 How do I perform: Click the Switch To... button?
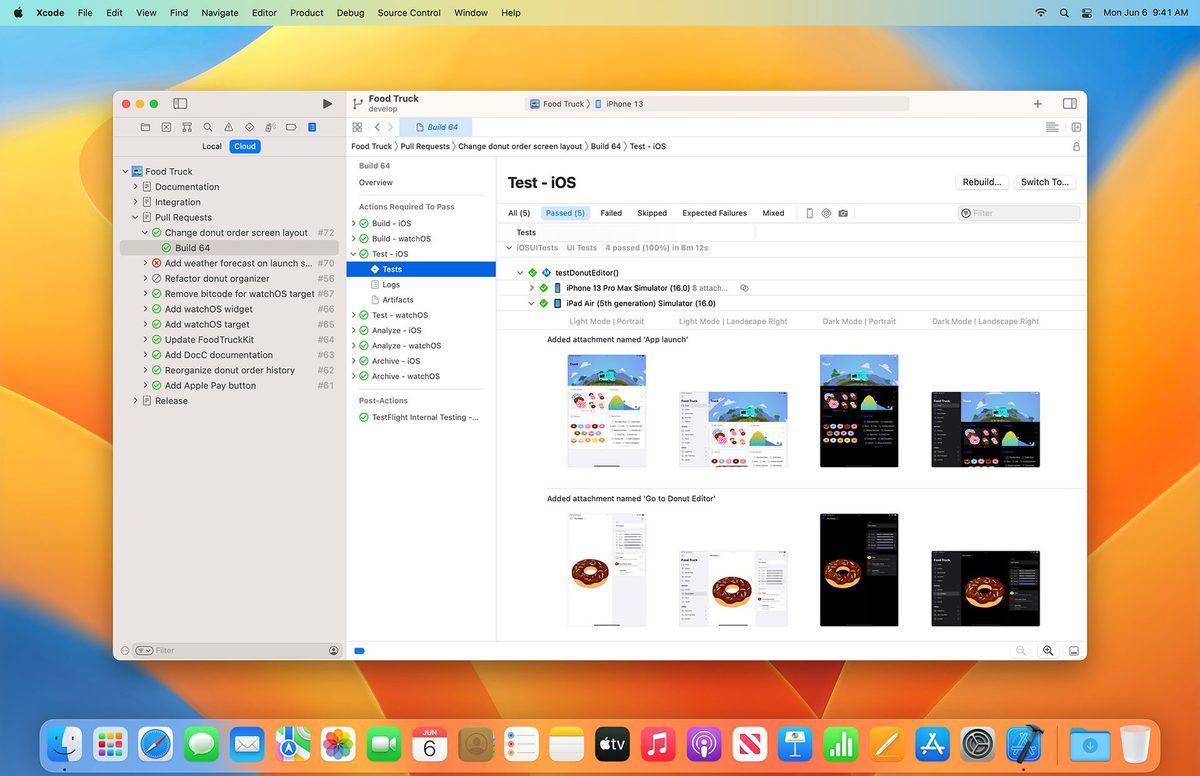click(x=1045, y=182)
